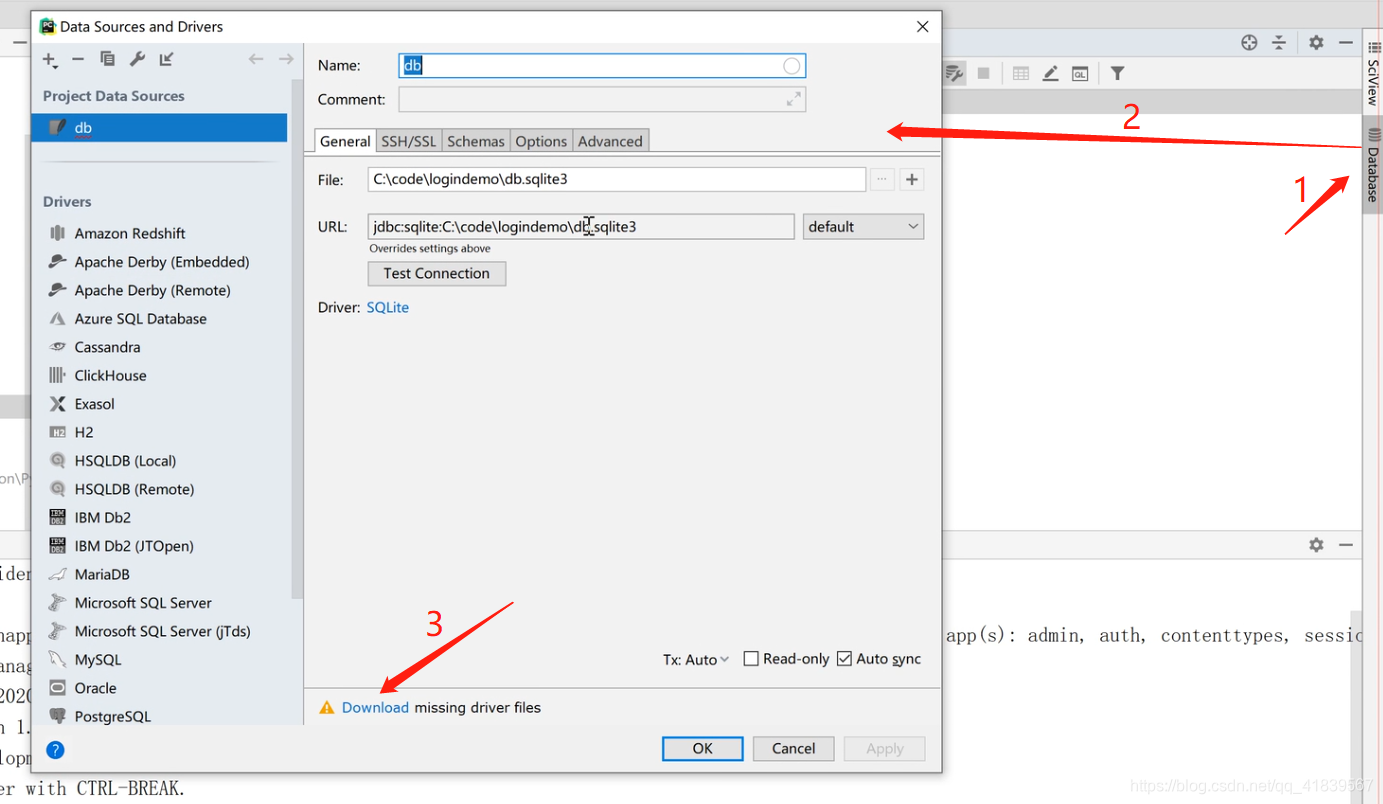Select the MariaDB driver

point(101,574)
